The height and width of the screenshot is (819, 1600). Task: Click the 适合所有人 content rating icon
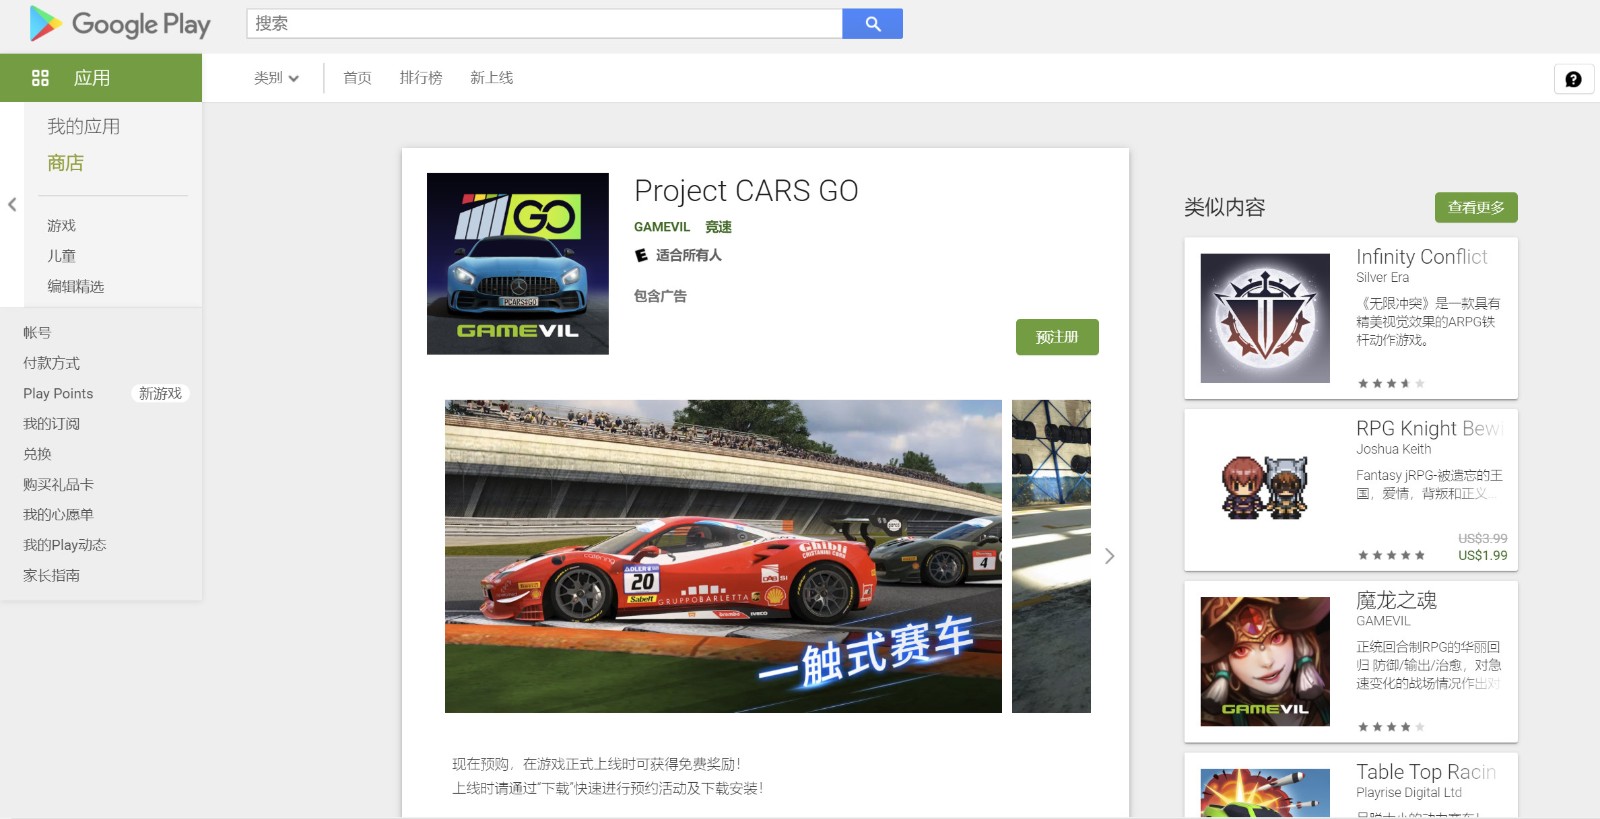pyautogui.click(x=641, y=256)
